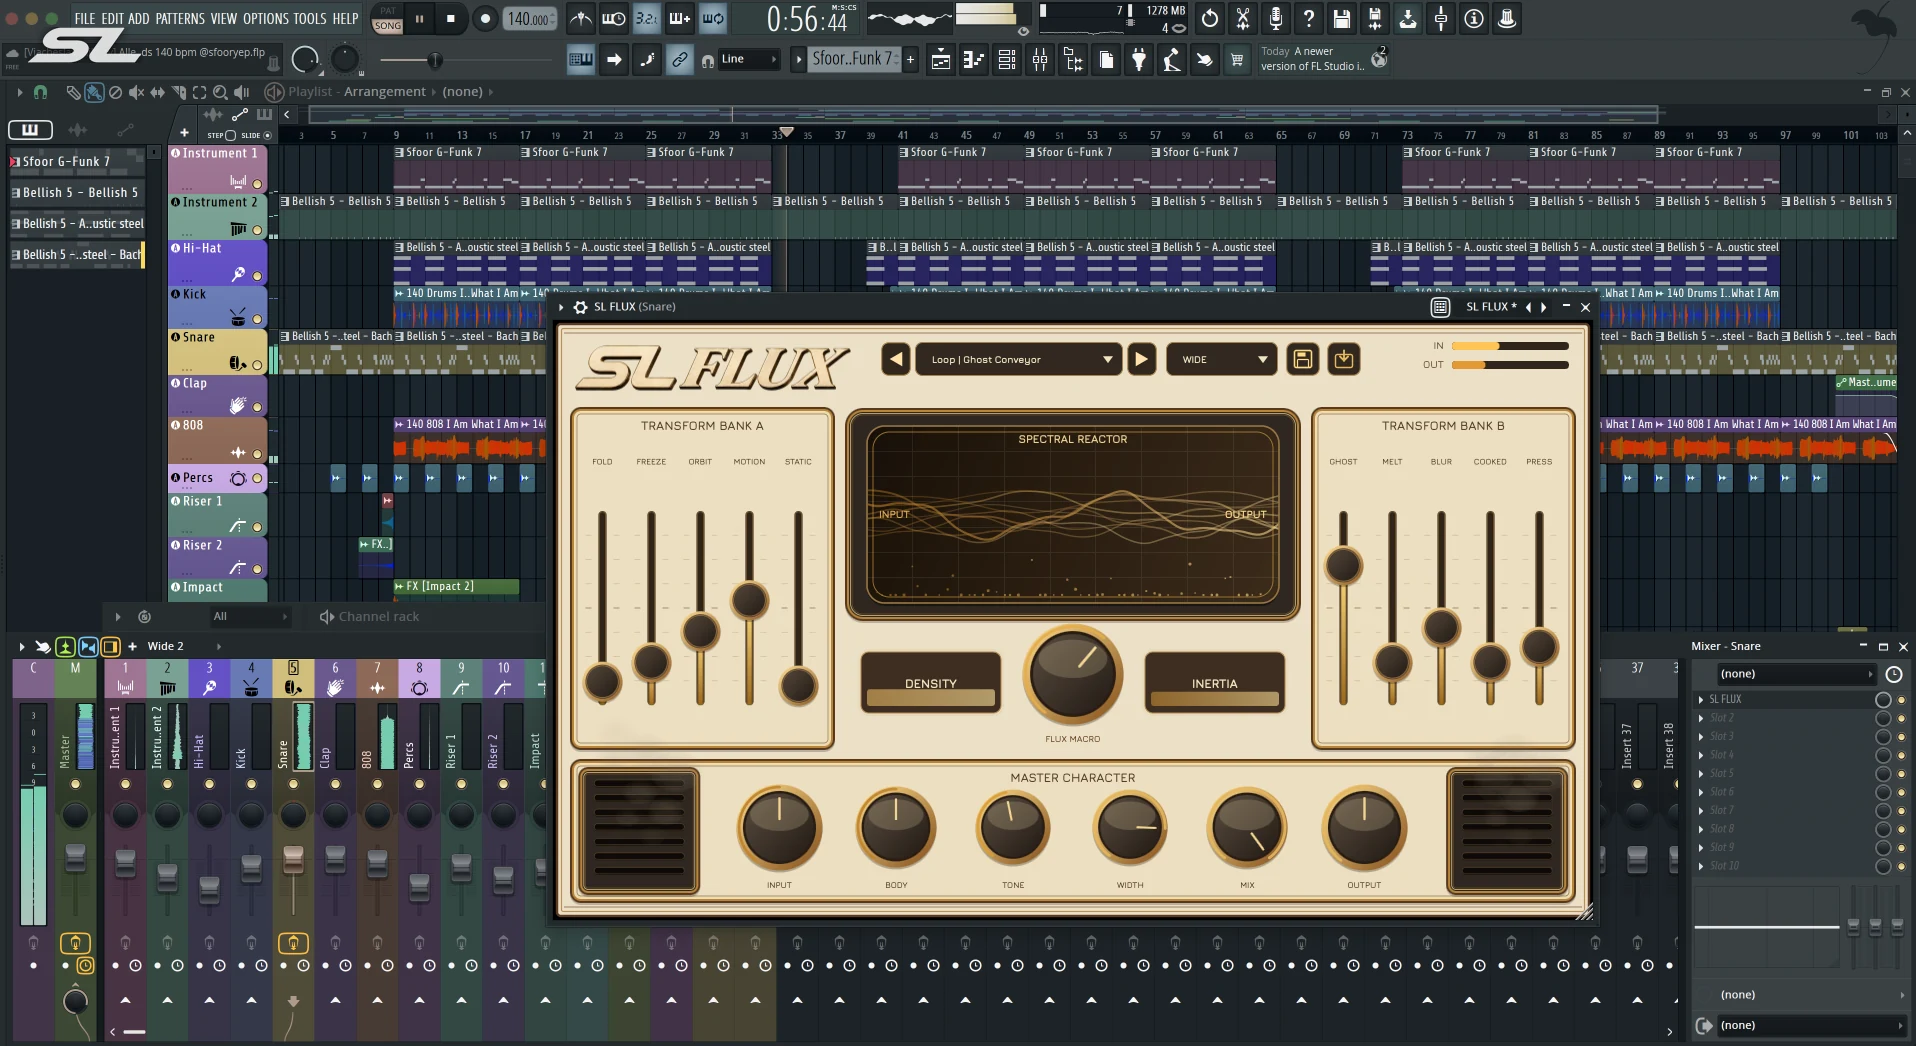This screenshot has width=1916, height=1046.
Task: Open the TOOLS menu
Action: [310, 18]
